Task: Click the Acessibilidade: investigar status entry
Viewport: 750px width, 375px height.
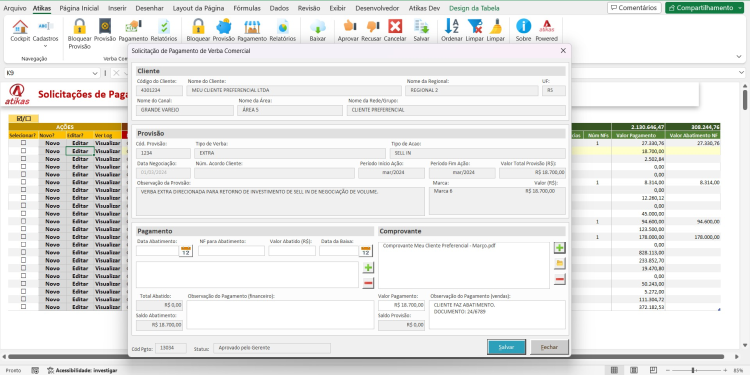Action: pyautogui.click(x=82, y=370)
